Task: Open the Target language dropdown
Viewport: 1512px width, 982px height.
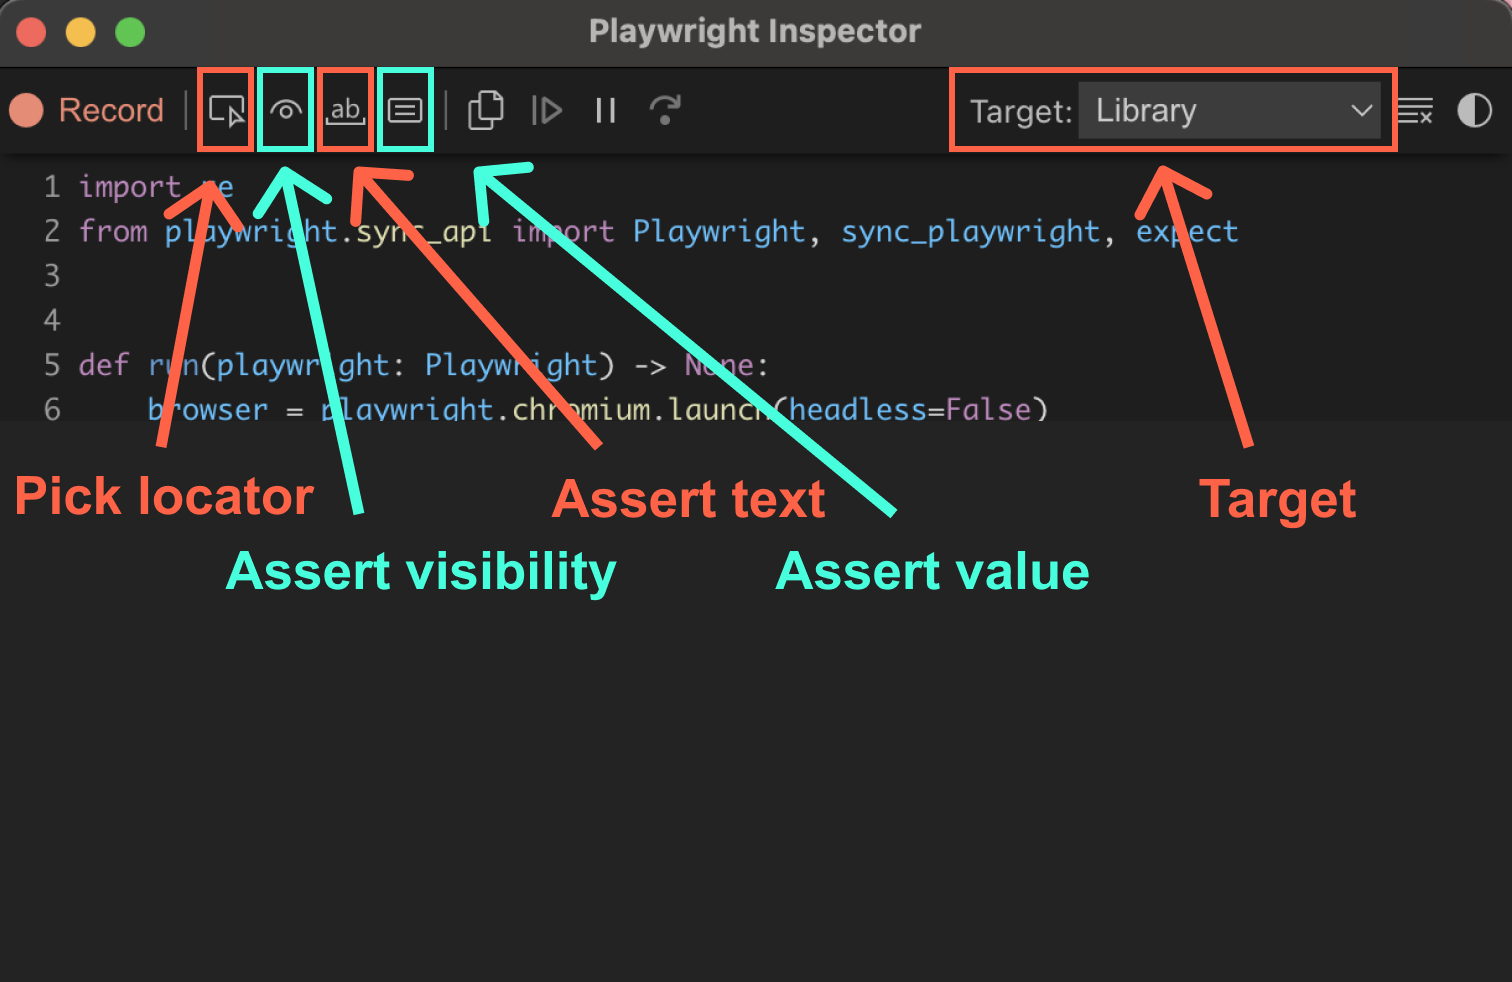Action: [x=1230, y=110]
